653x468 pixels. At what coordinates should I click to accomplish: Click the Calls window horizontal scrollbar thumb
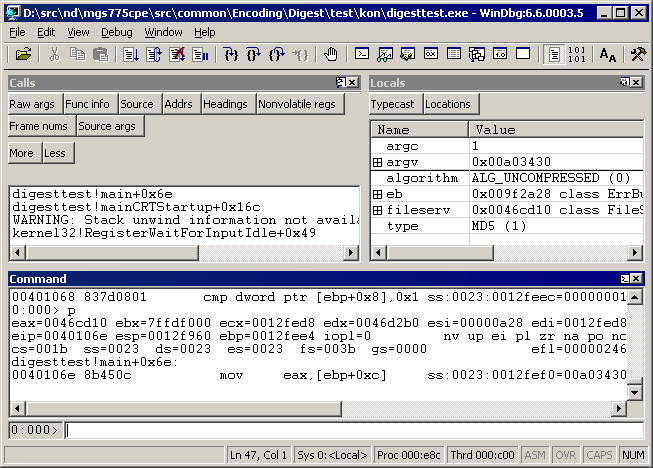(112, 252)
